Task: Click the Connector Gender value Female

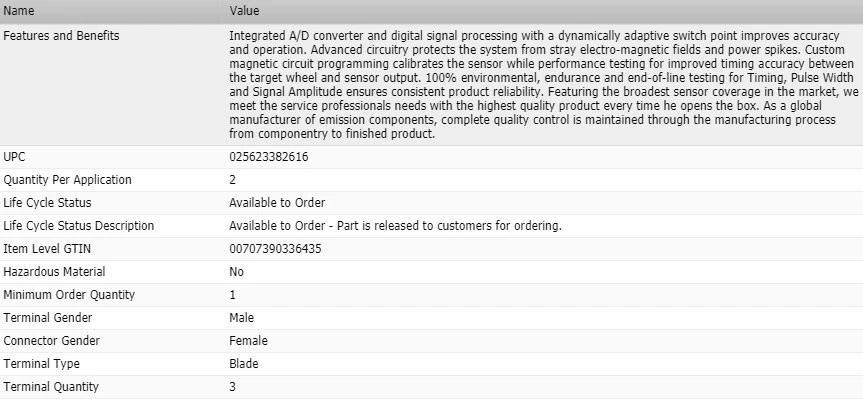Action: point(248,341)
